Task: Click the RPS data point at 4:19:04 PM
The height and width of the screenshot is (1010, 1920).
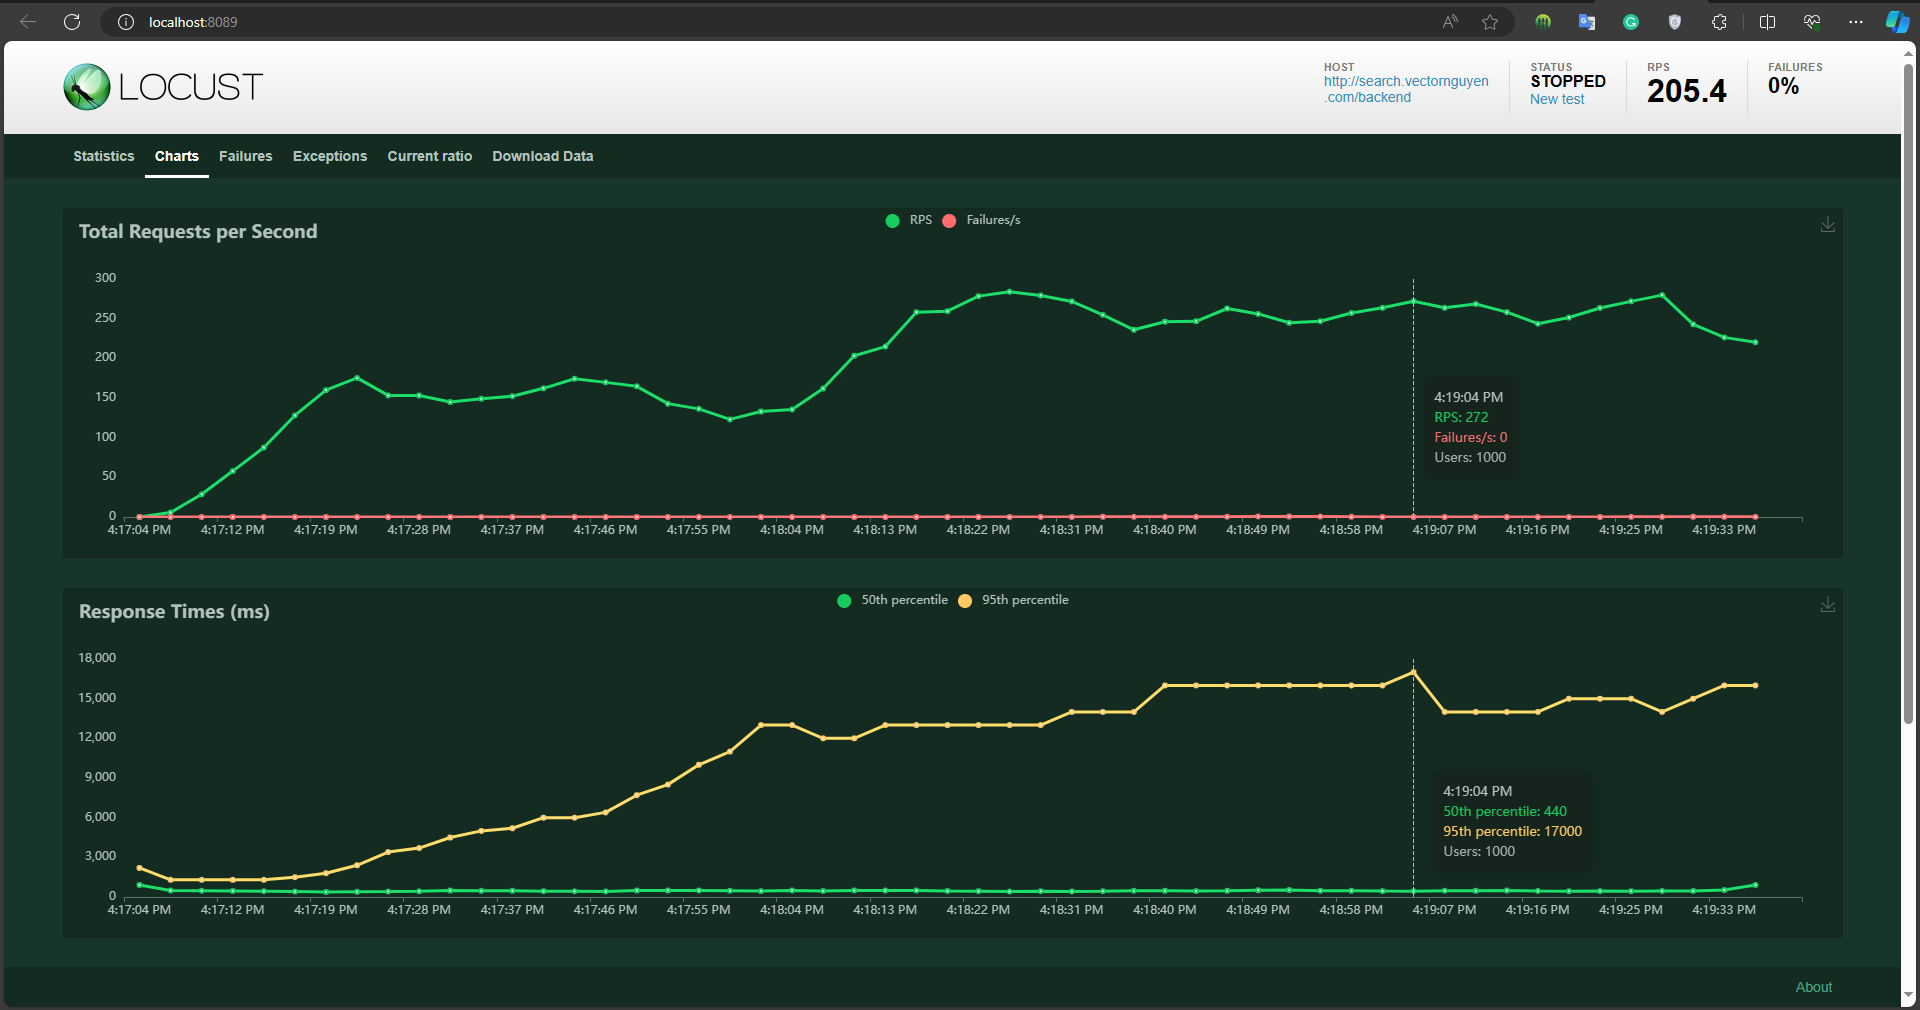Action: [1413, 301]
